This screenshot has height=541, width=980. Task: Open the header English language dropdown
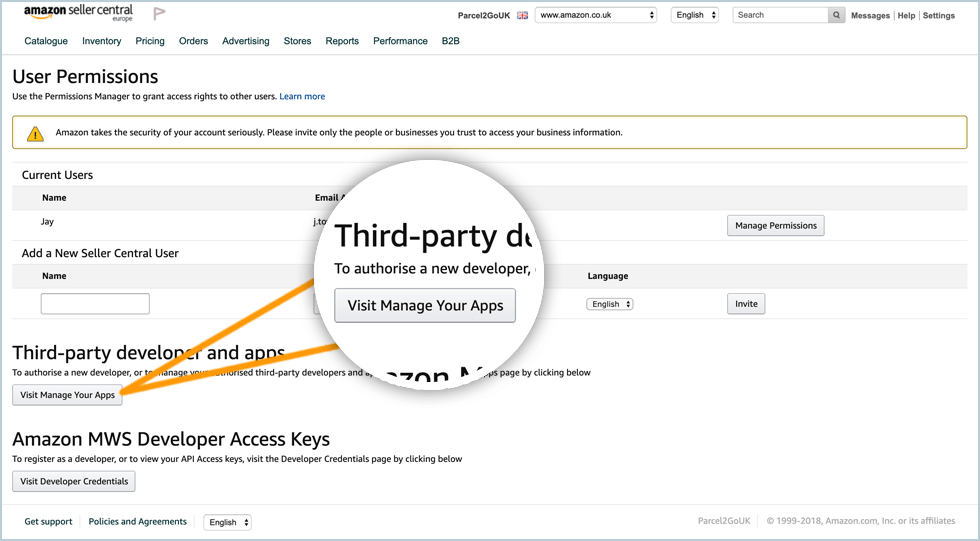click(x=696, y=15)
